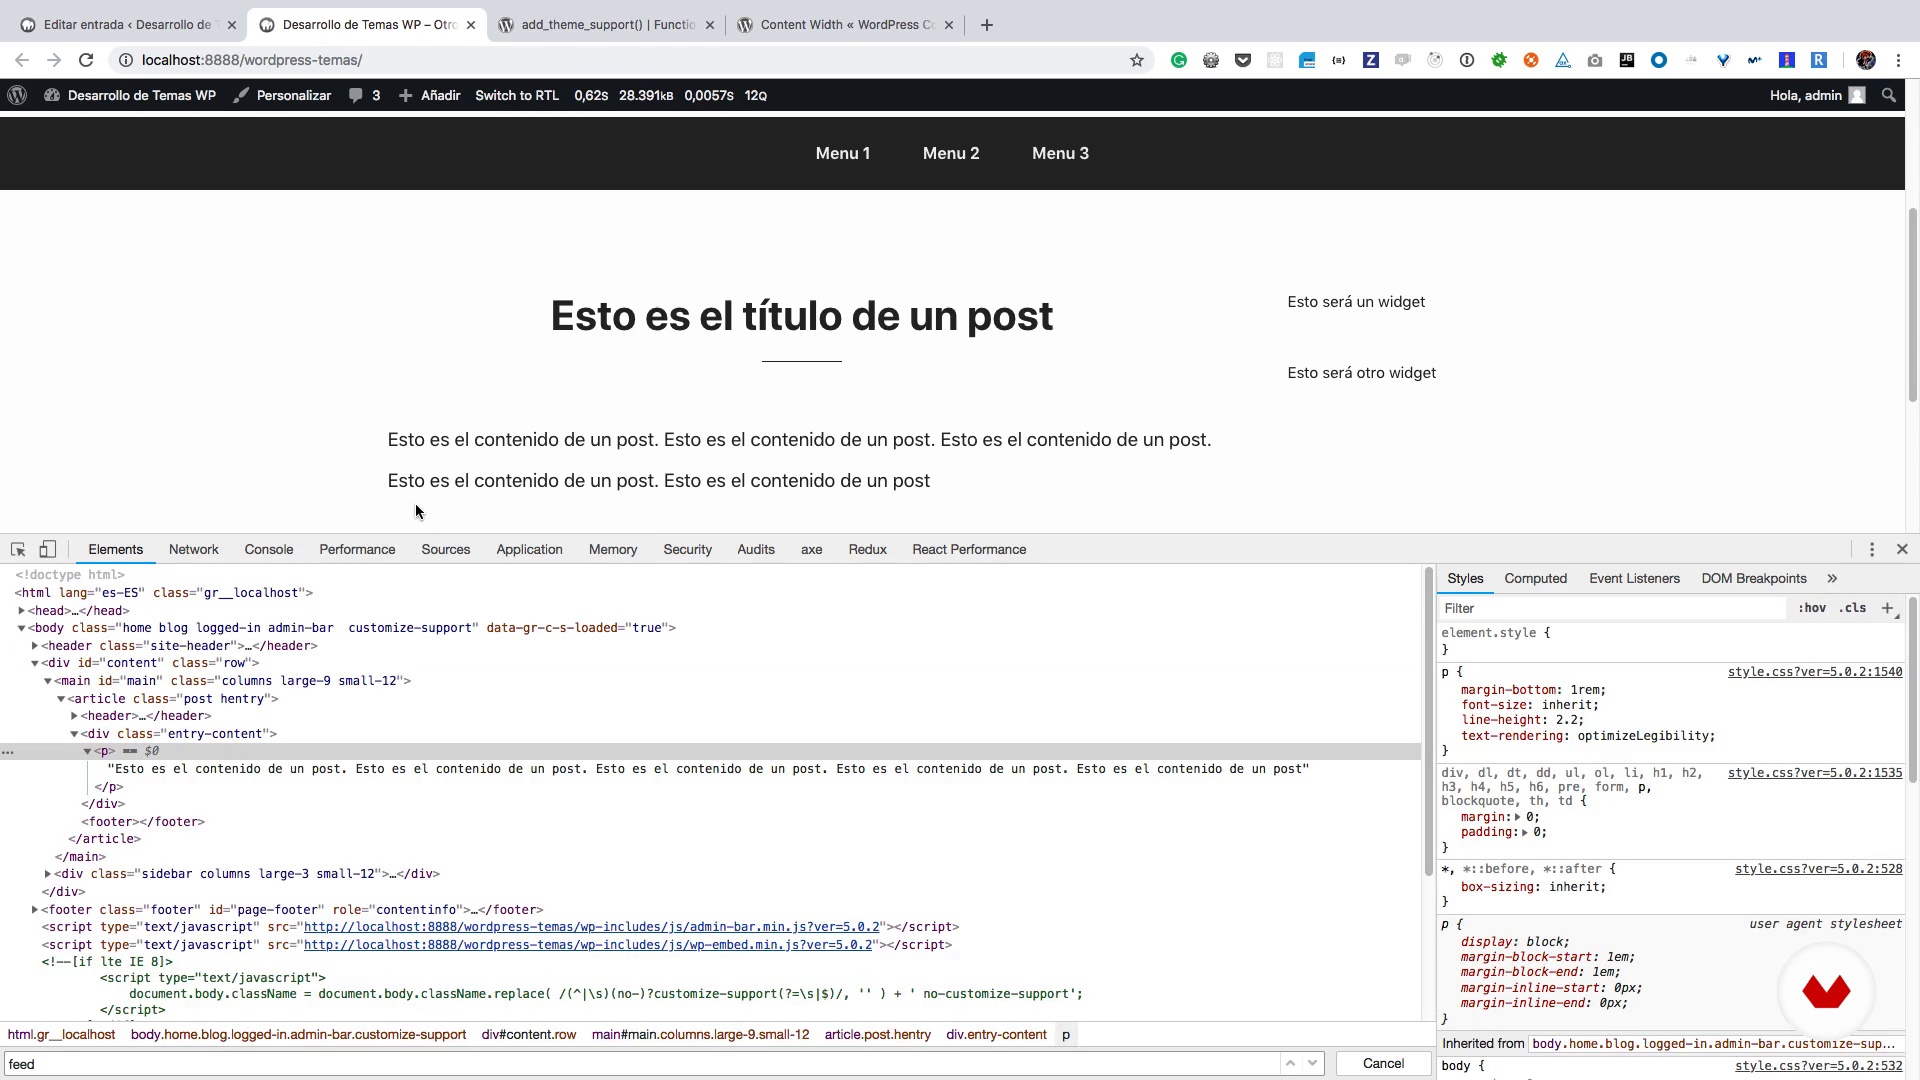Open the blue Z extension icon
Screen dimensions: 1920x1080
point(1371,60)
